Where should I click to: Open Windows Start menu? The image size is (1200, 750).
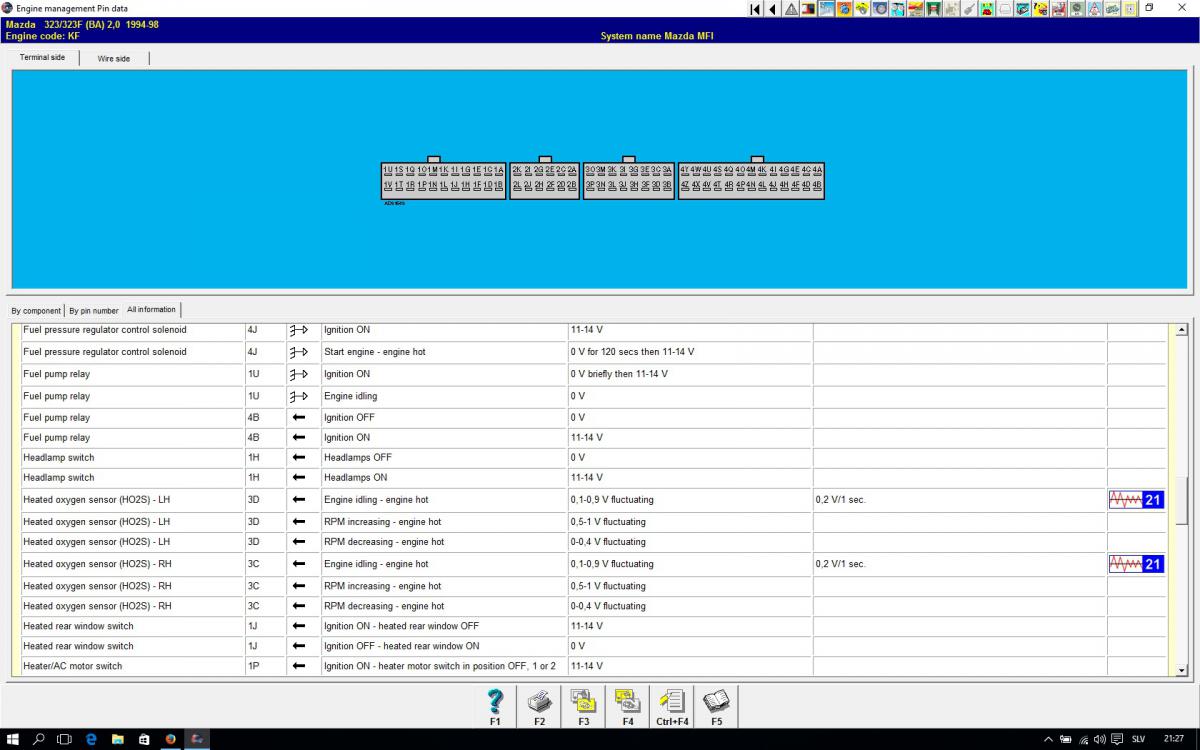tap(13, 739)
